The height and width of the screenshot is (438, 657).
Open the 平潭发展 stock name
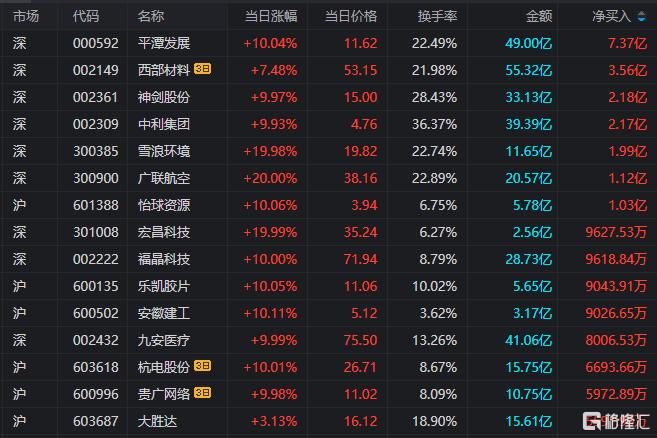(163, 43)
